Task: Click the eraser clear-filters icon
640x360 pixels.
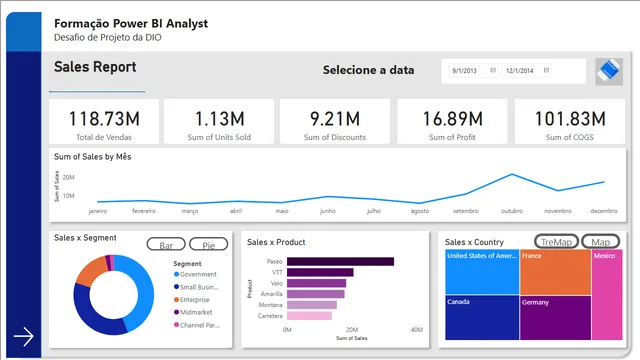Action: pyautogui.click(x=609, y=71)
